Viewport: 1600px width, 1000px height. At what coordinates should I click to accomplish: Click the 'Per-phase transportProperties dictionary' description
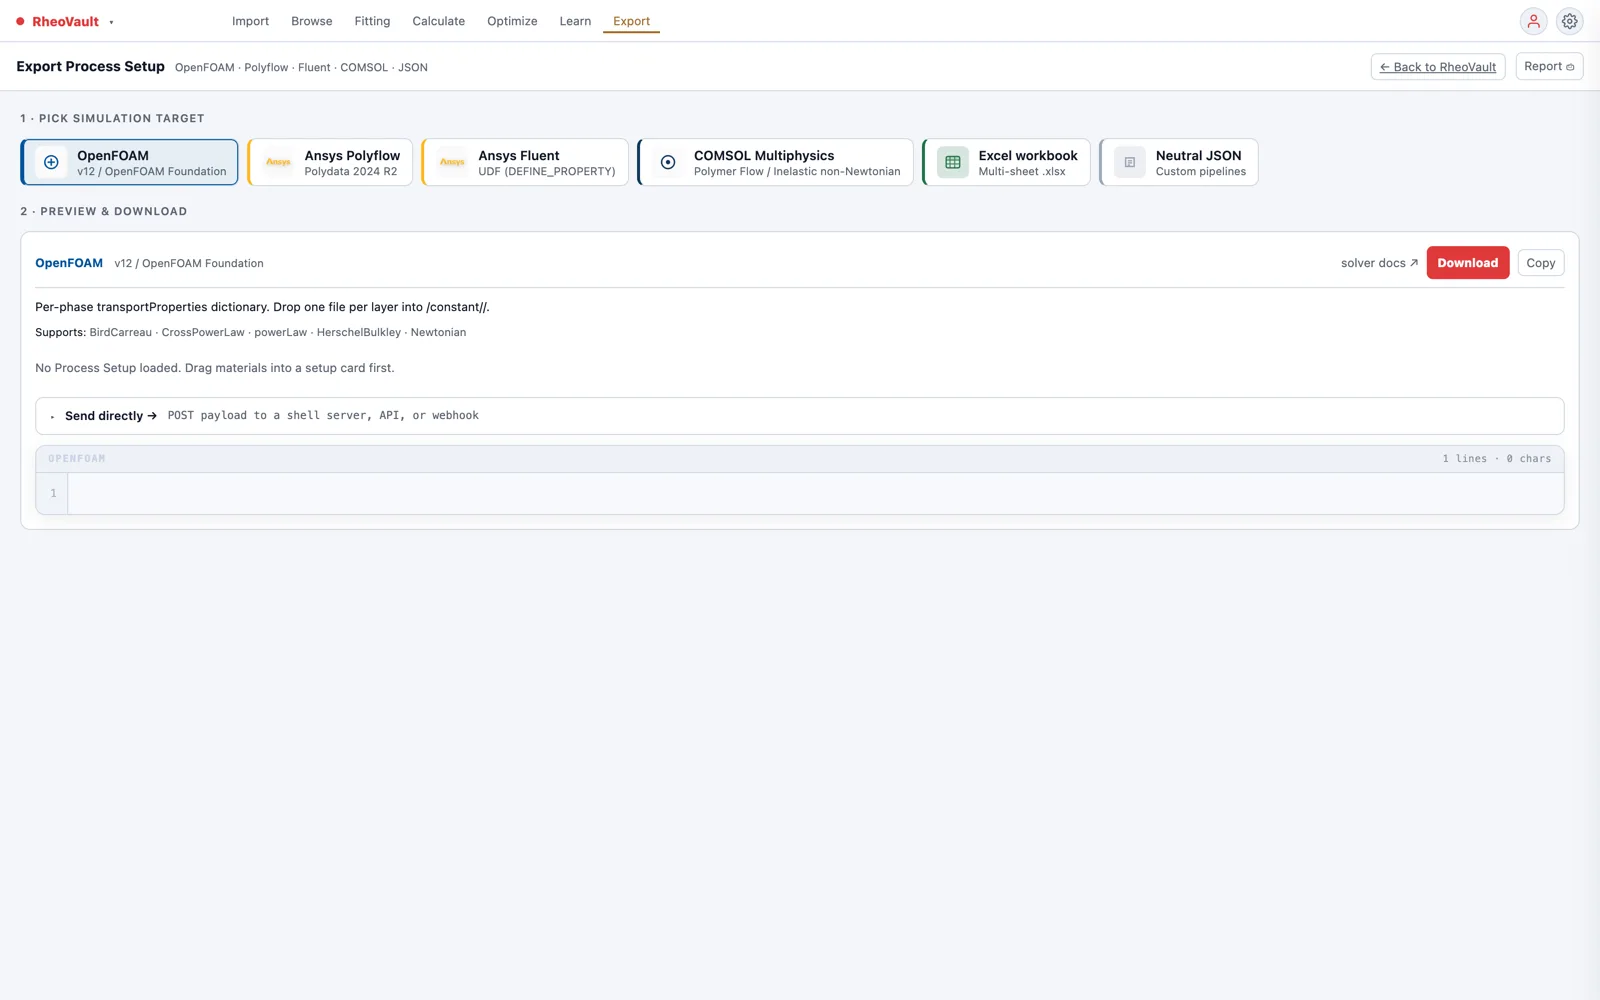click(262, 307)
